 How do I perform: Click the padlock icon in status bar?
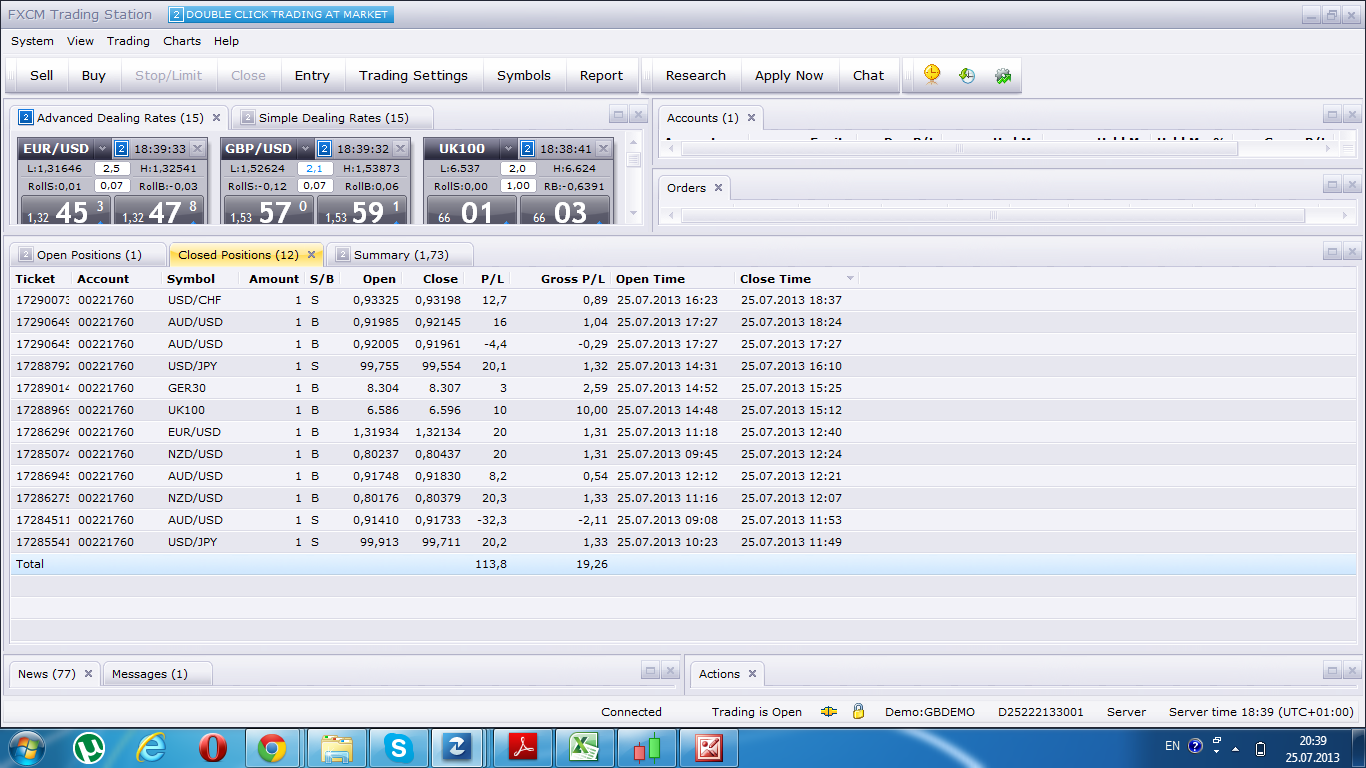858,711
